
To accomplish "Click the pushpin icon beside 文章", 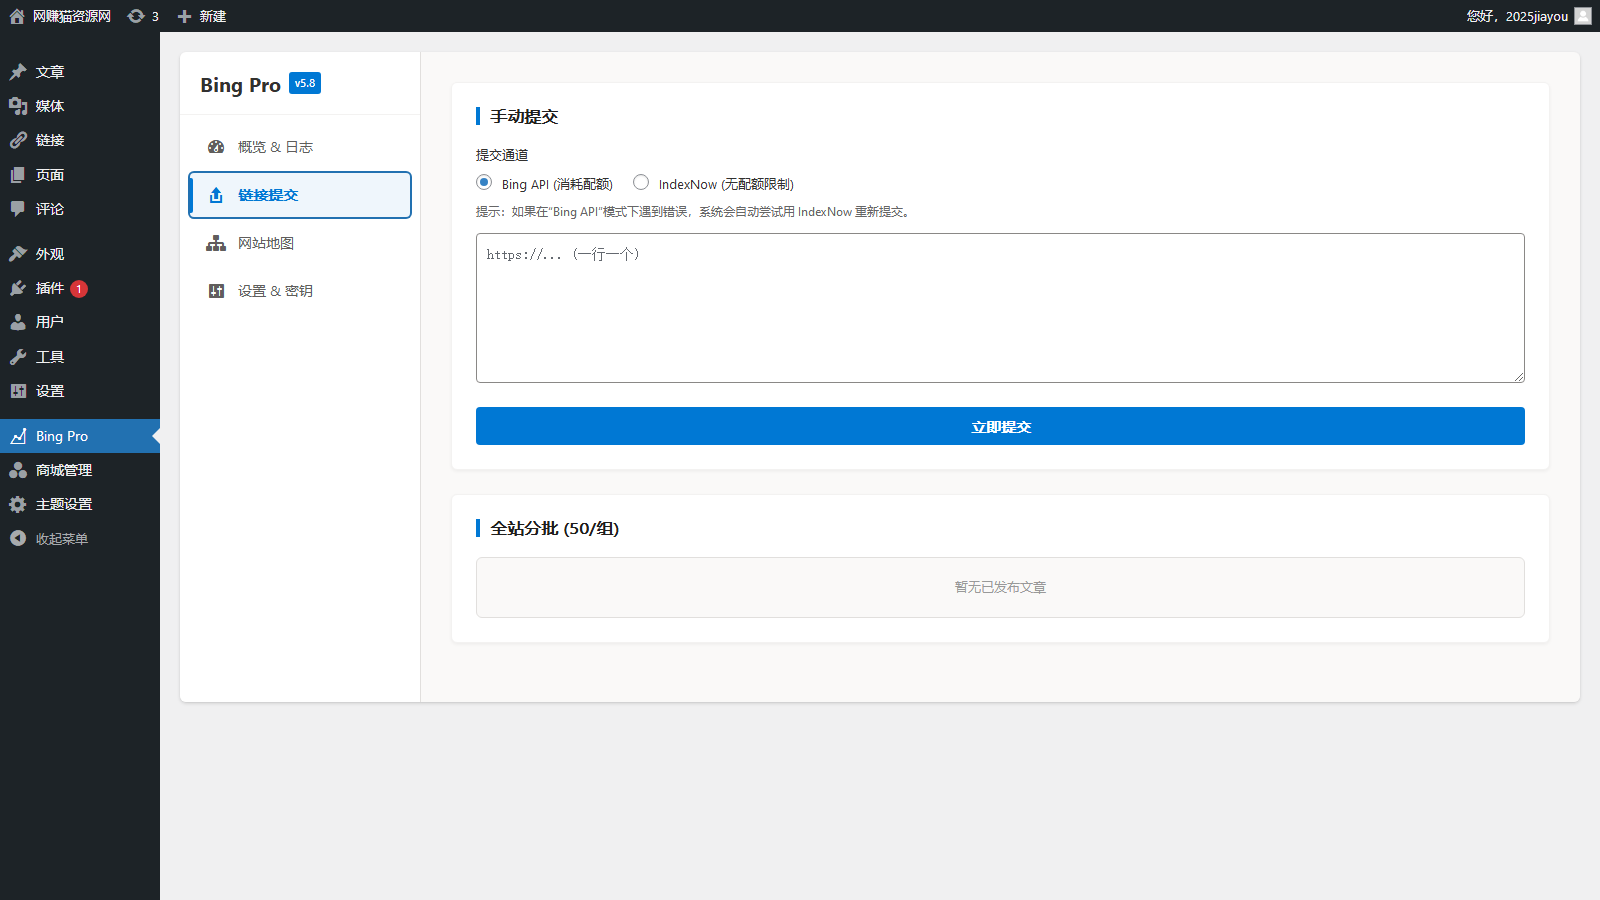I will coord(18,72).
